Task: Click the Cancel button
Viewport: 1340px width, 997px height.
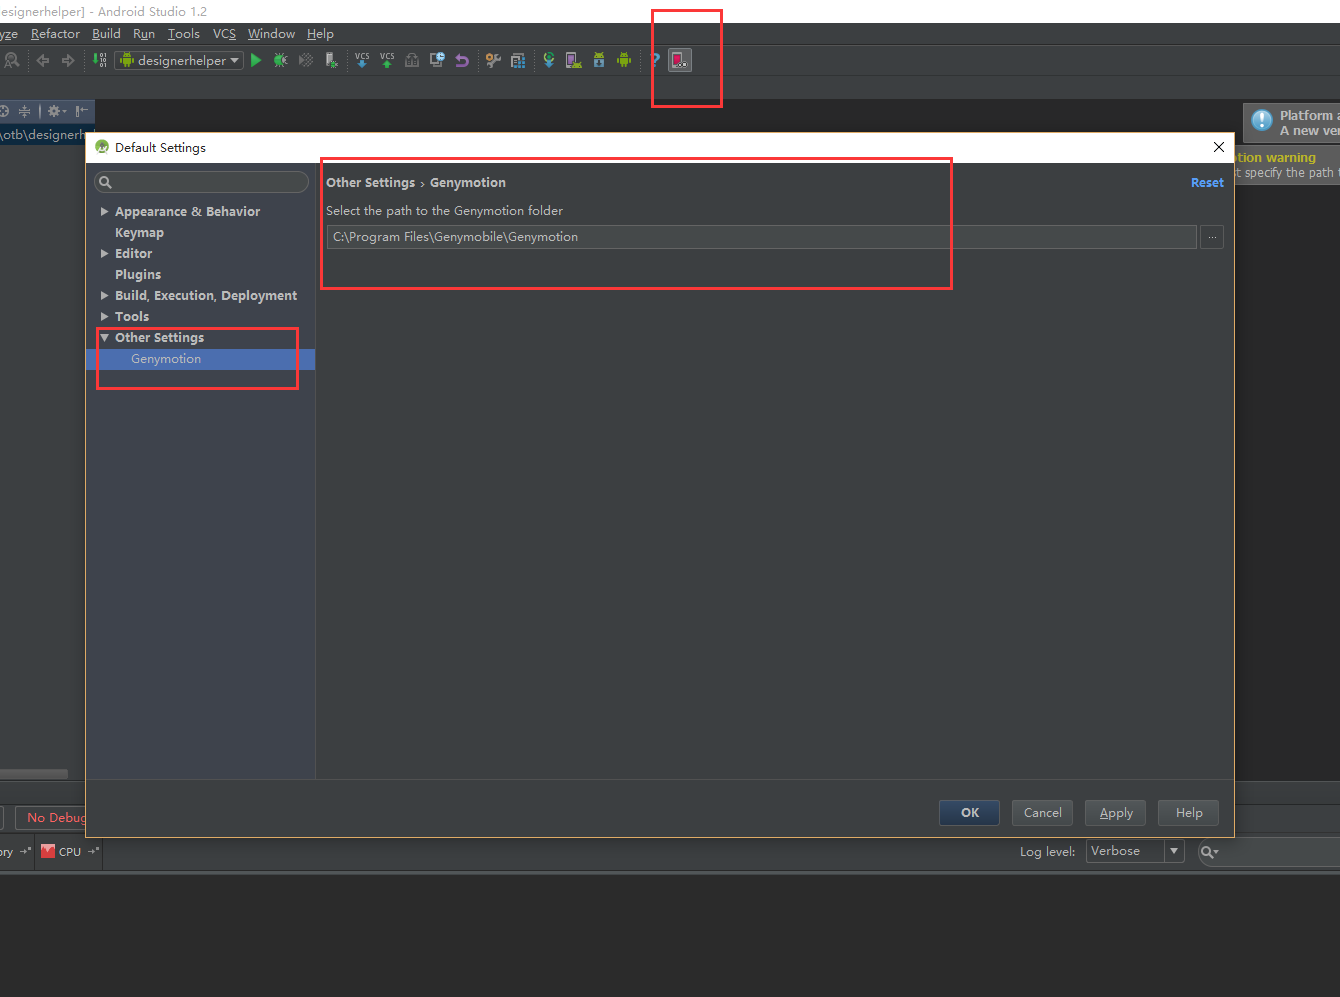Action: tap(1042, 813)
